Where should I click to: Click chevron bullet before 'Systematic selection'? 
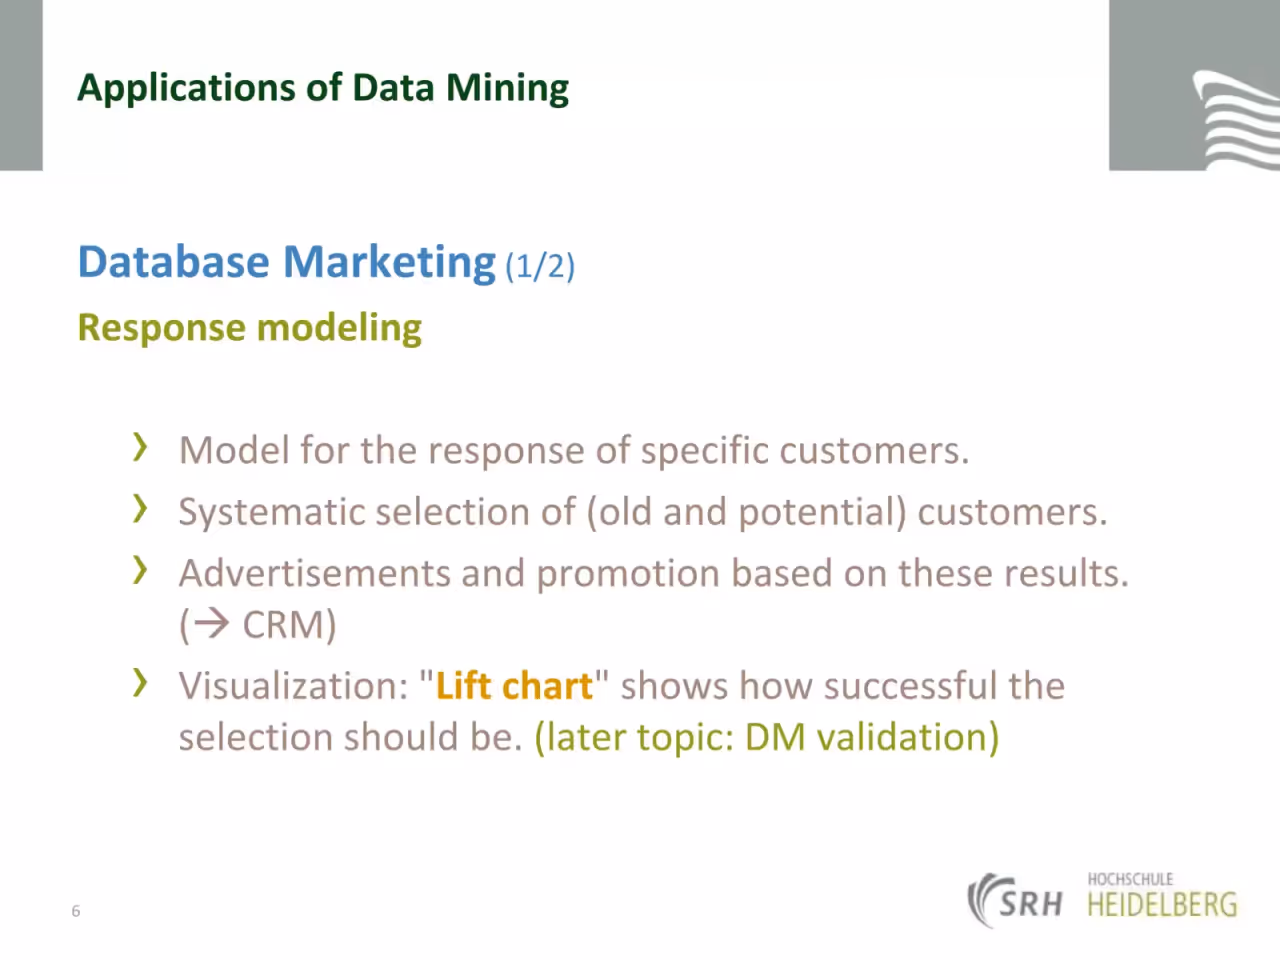pyautogui.click(x=141, y=508)
